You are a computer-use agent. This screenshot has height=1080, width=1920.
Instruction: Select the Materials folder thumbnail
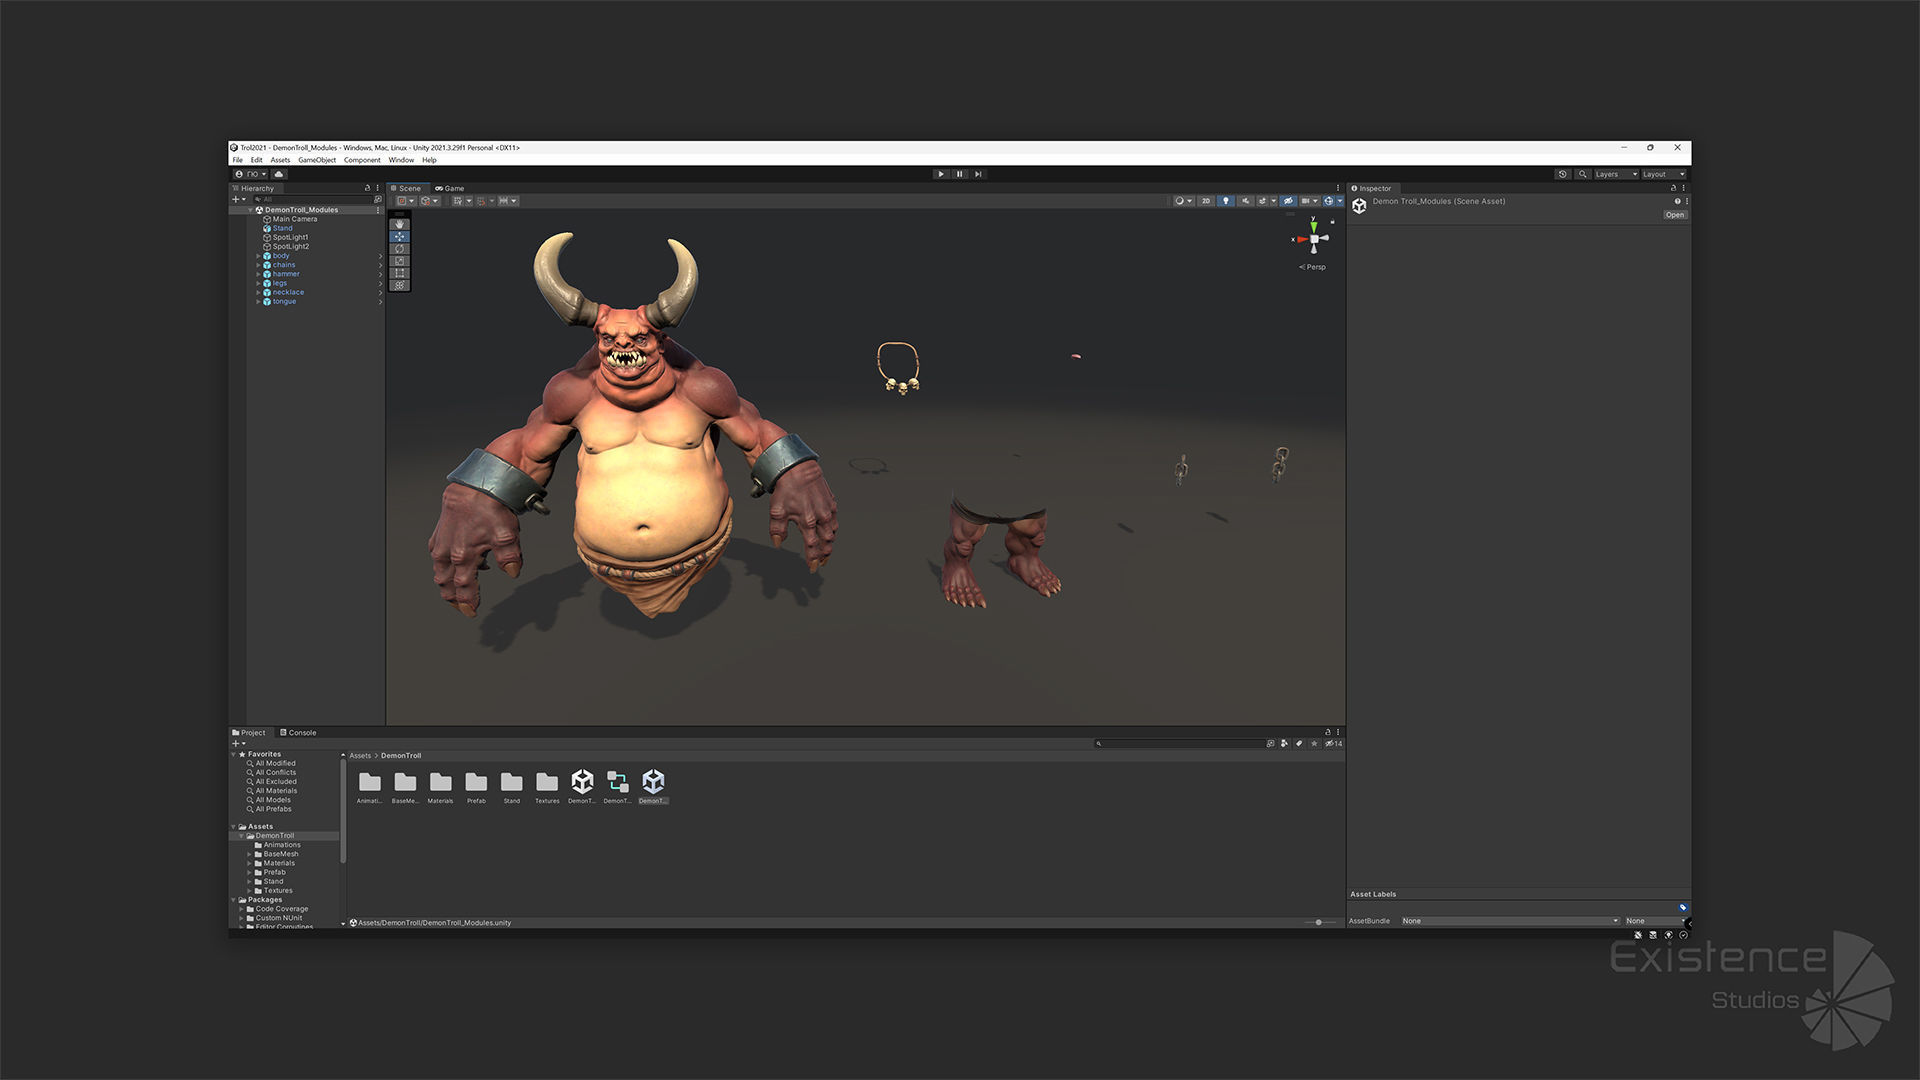(x=441, y=786)
